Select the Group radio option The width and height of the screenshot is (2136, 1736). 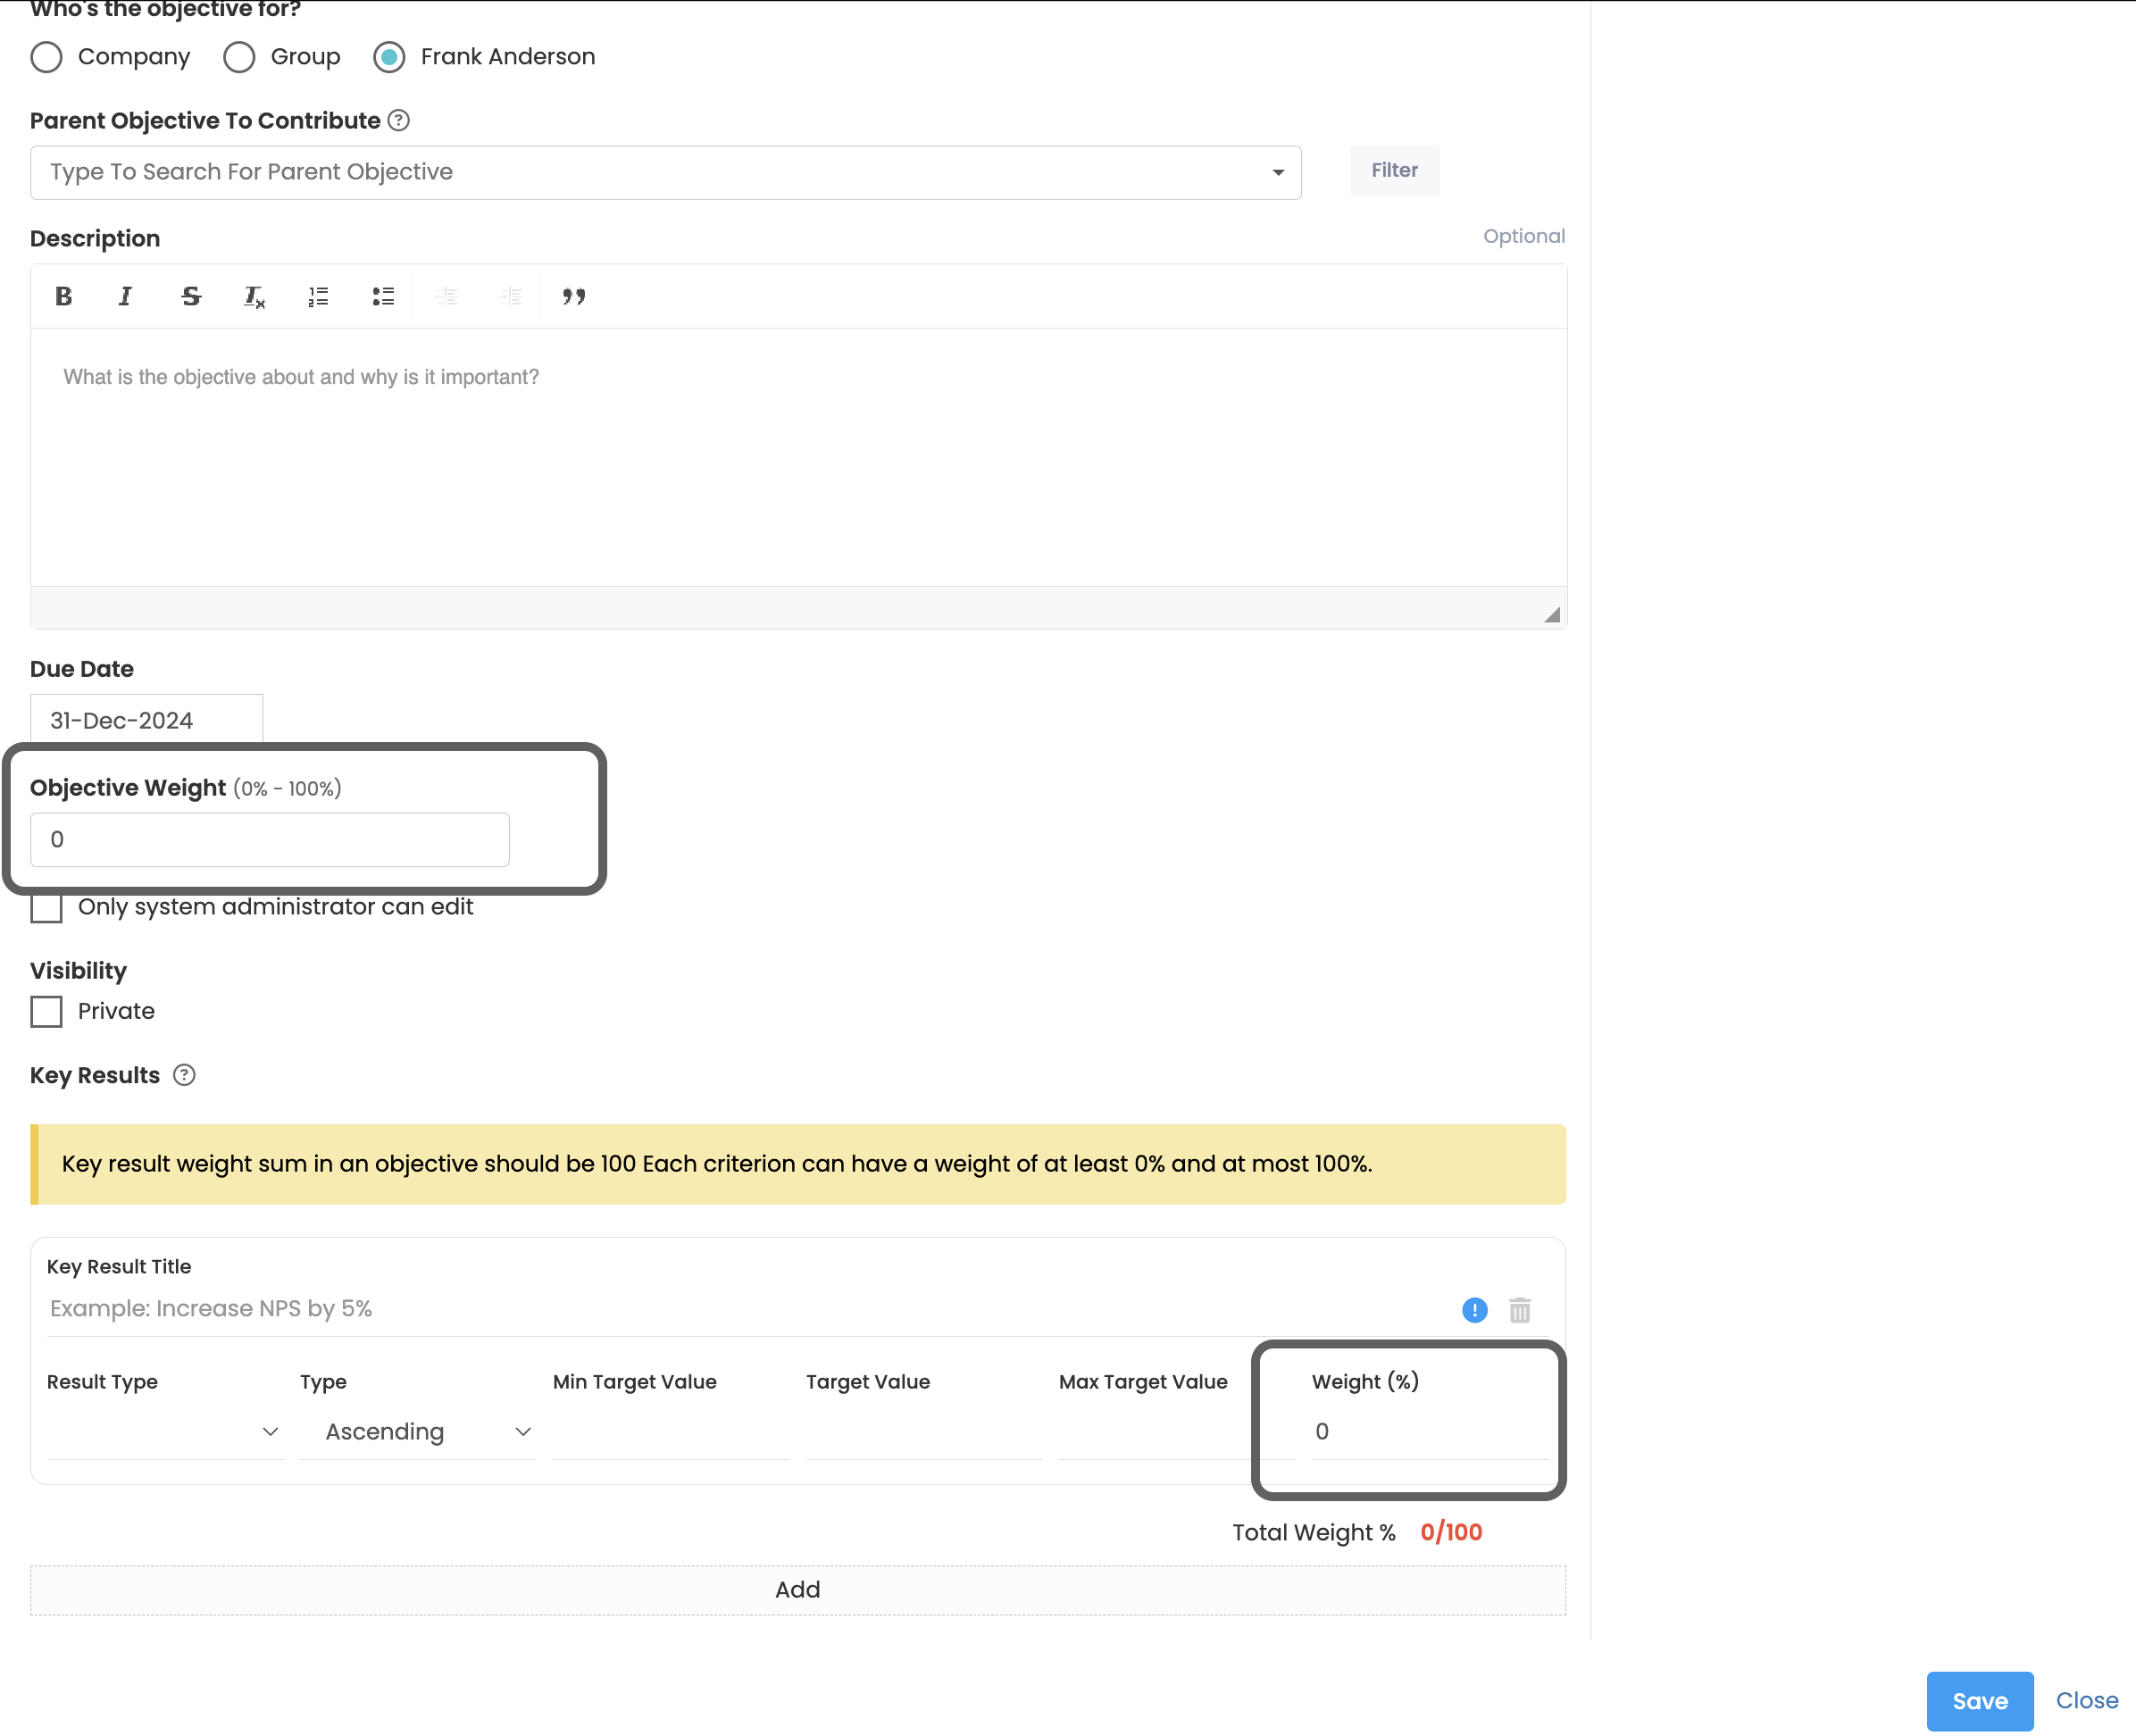coord(239,57)
